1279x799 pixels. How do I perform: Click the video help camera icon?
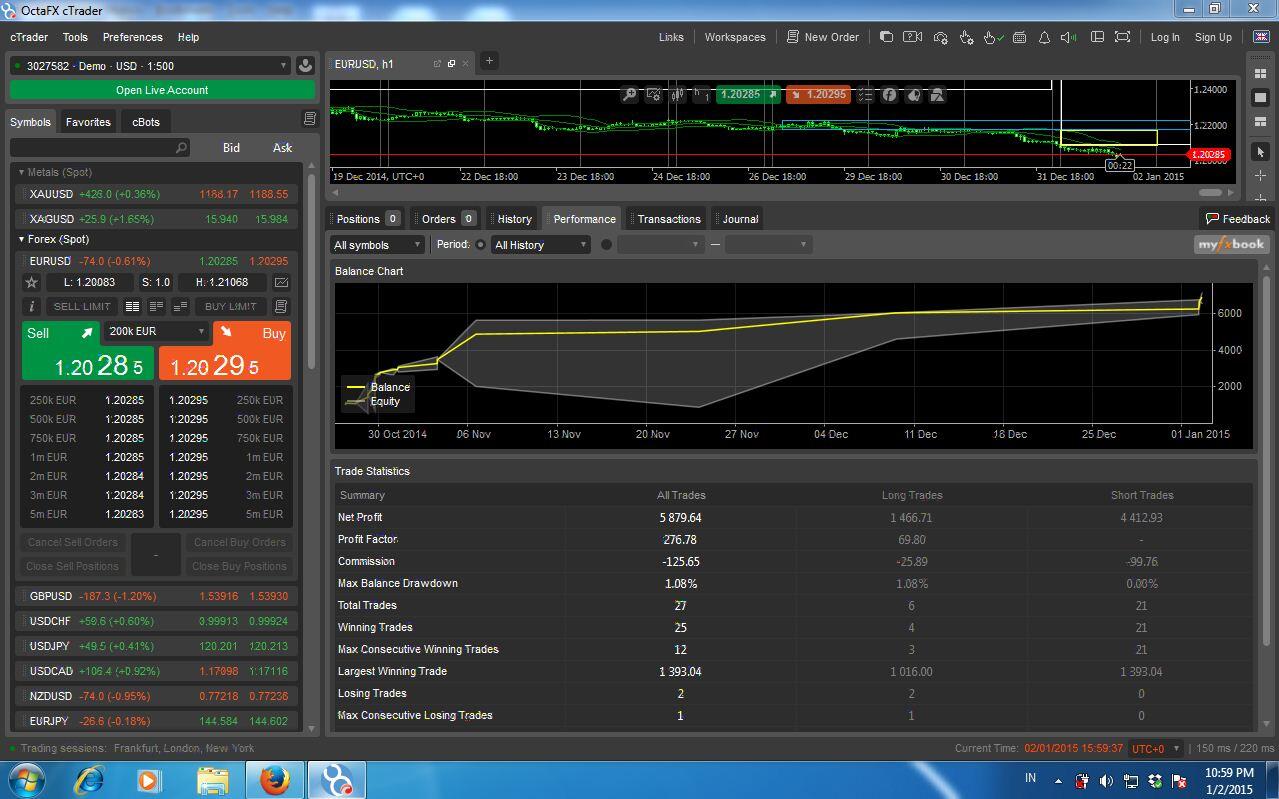912,37
